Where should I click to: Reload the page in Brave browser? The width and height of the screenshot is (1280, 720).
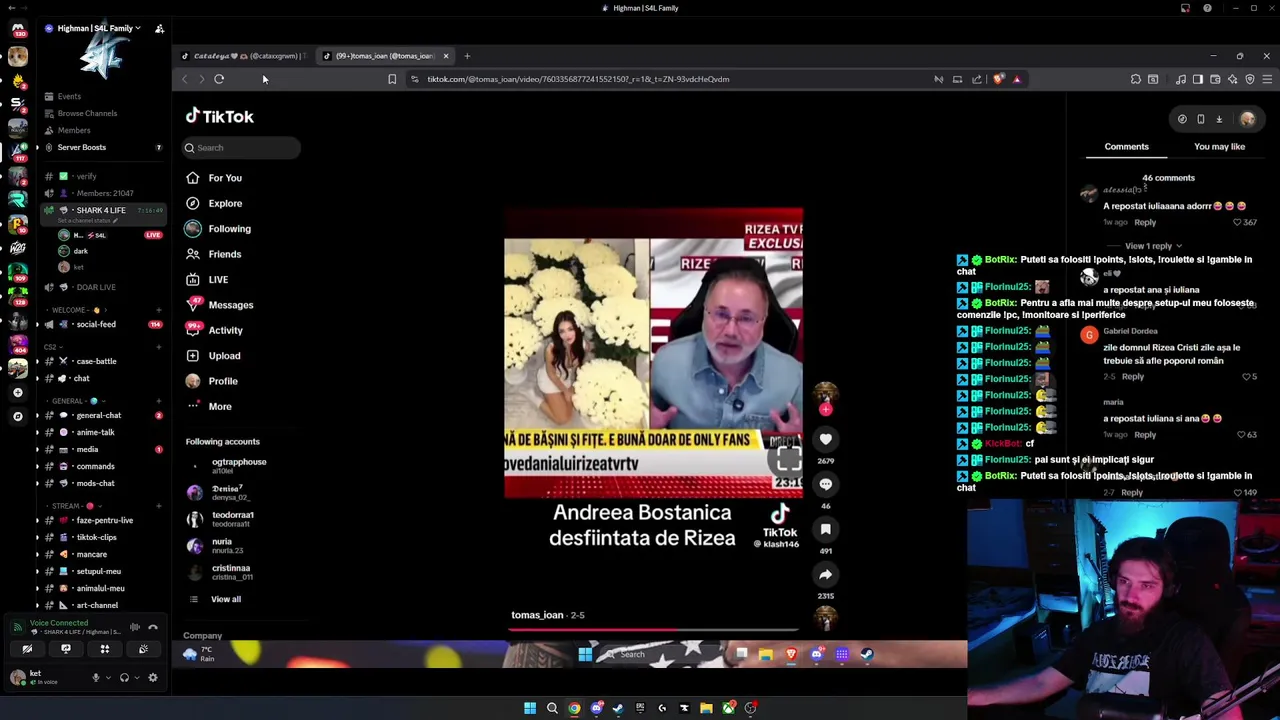[x=219, y=79]
